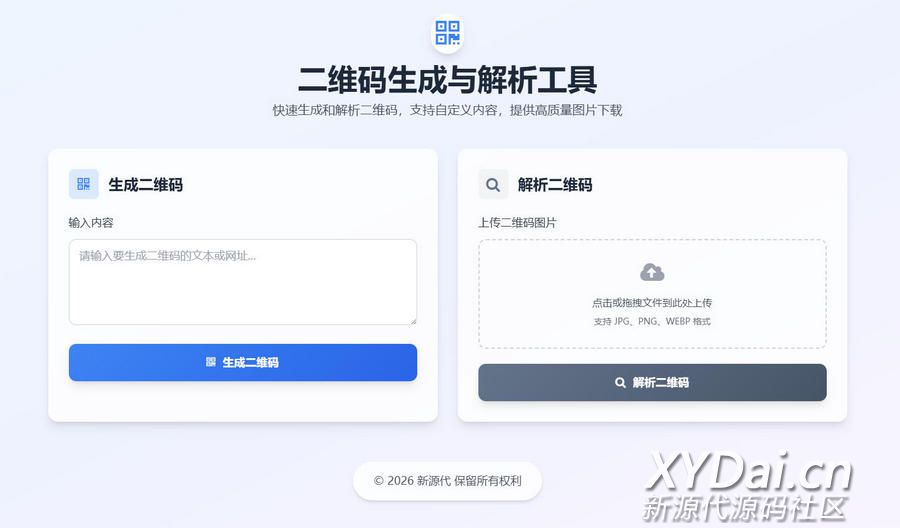Viewport: 900px width, 528px height.
Task: Open the dashed upload drop zone
Action: pyautogui.click(x=652, y=294)
